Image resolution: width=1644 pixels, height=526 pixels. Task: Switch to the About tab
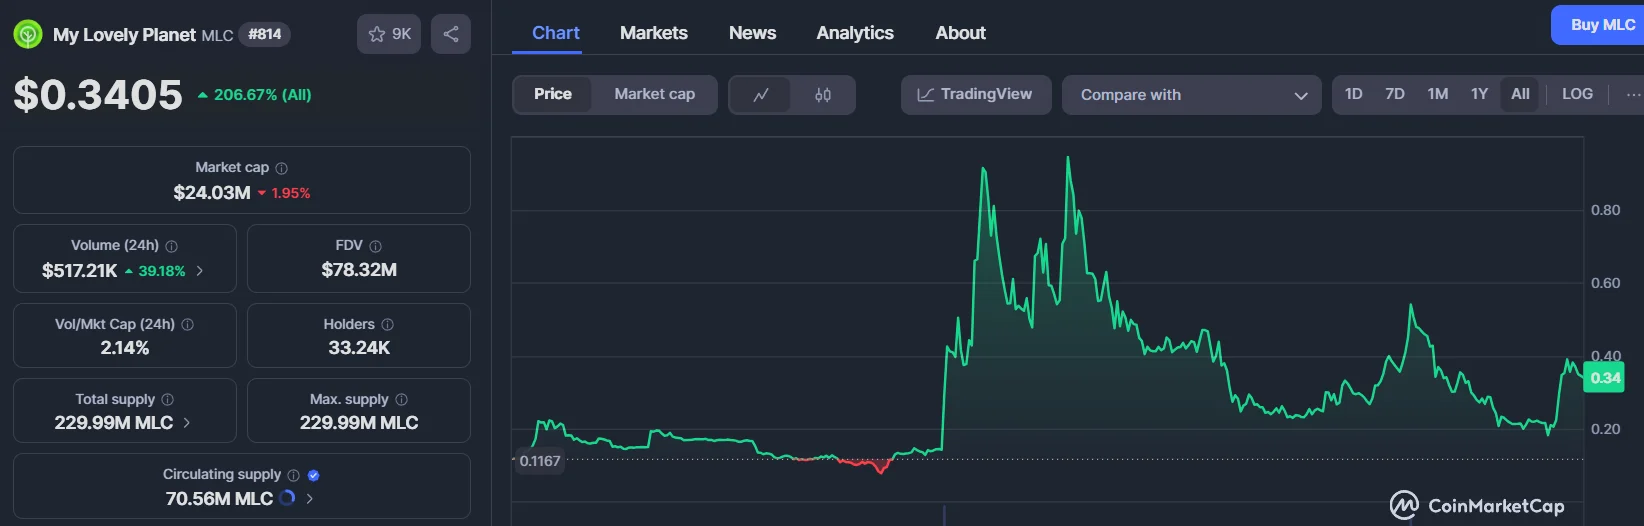[960, 33]
